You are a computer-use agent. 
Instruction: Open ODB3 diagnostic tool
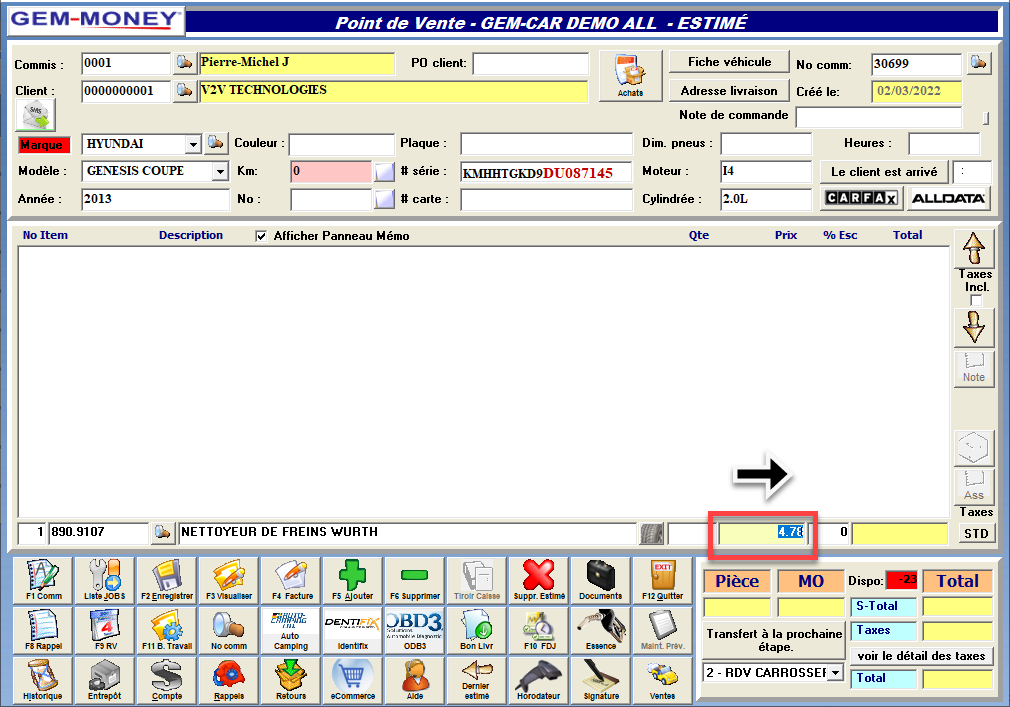[x=415, y=630]
